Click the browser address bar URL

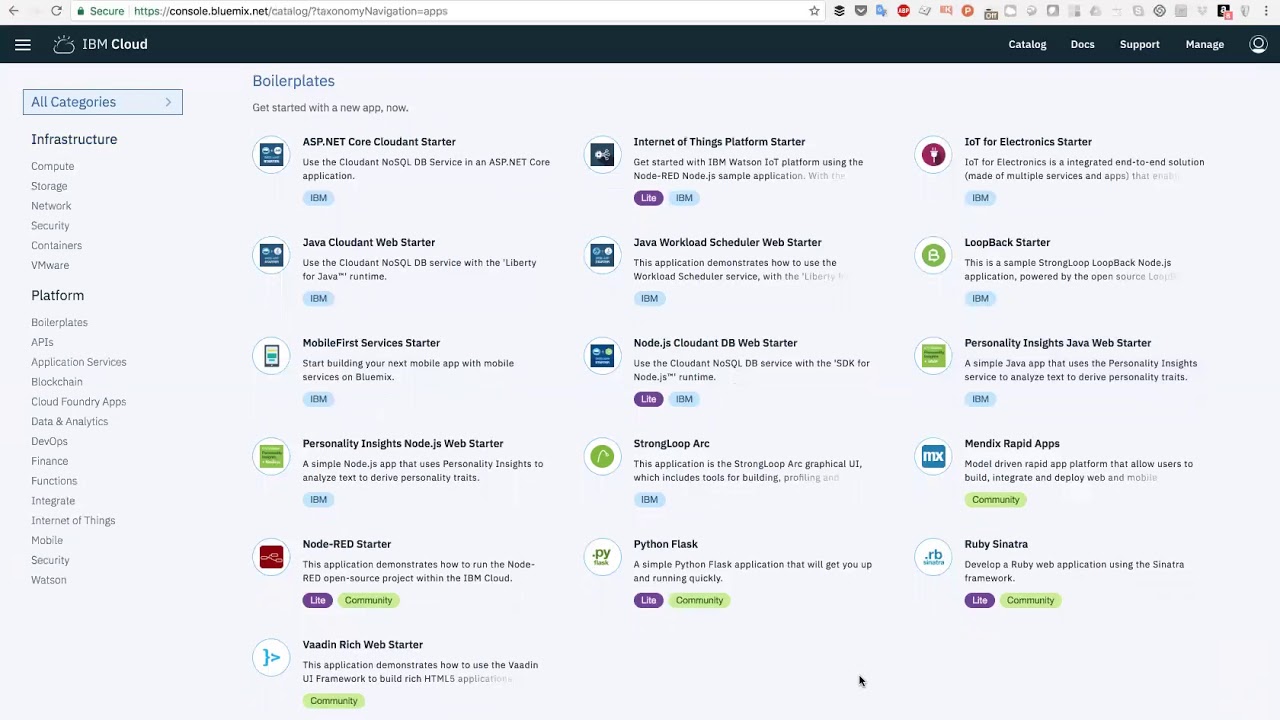pos(291,11)
